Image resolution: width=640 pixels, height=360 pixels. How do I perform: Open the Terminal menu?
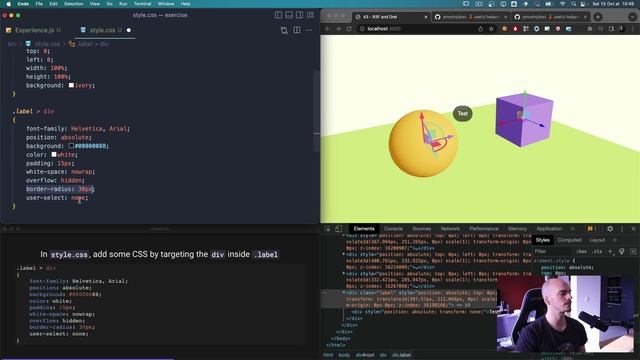coord(142,4)
